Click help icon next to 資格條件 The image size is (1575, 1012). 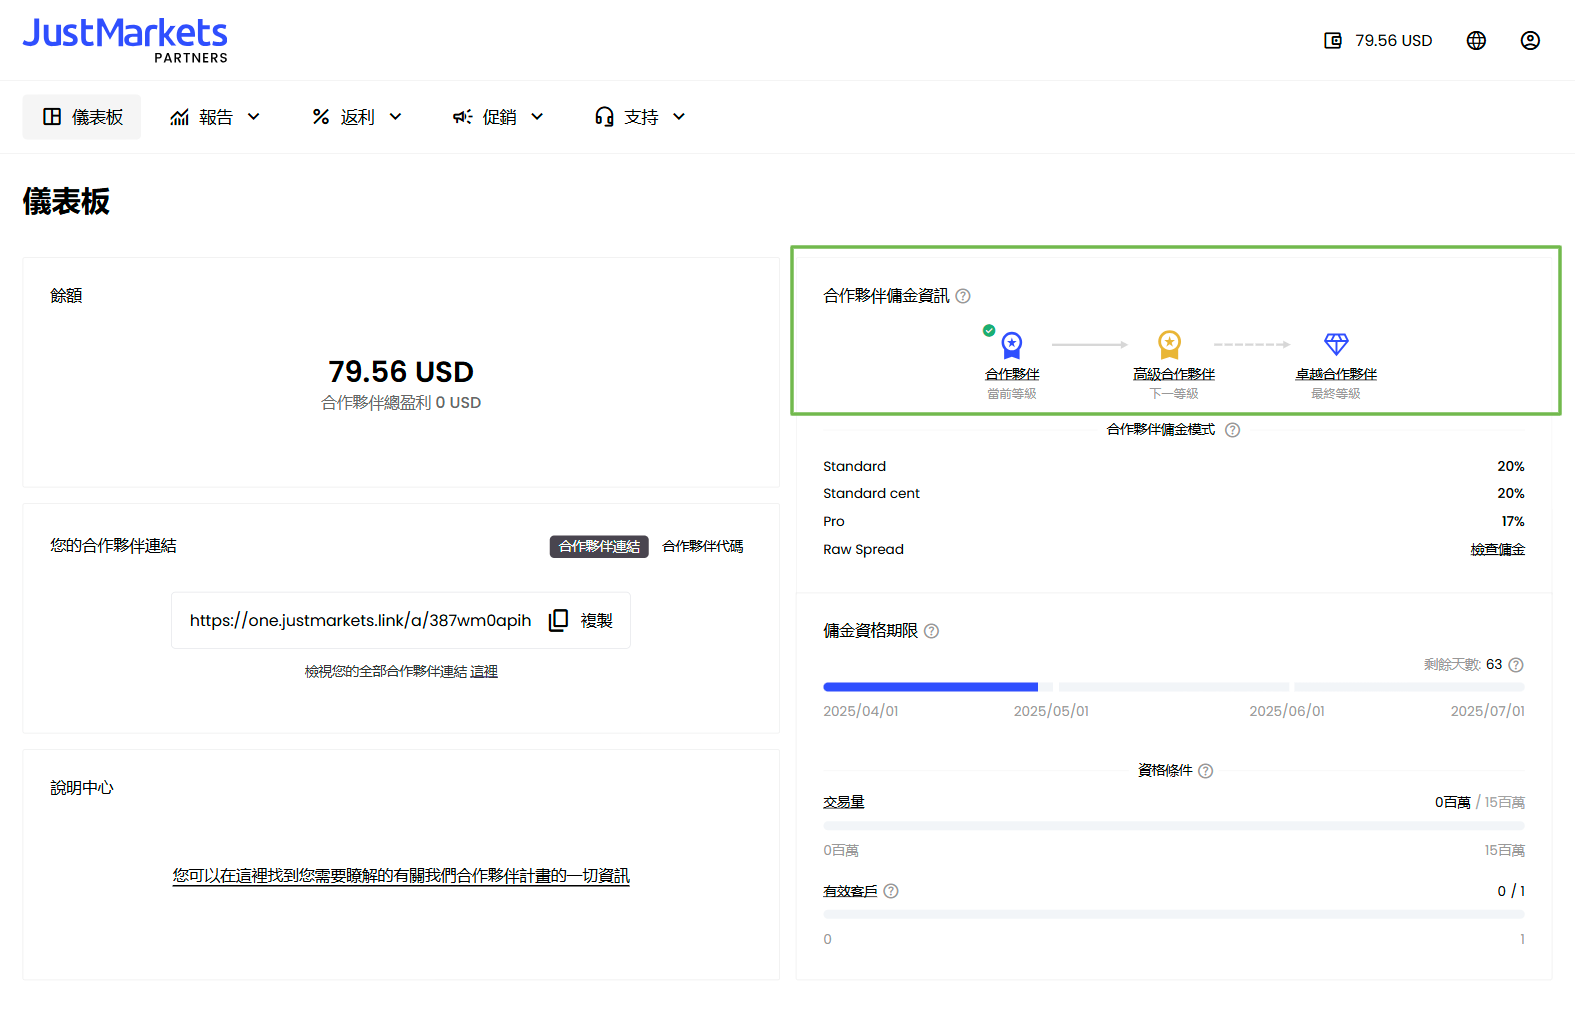tap(1205, 771)
